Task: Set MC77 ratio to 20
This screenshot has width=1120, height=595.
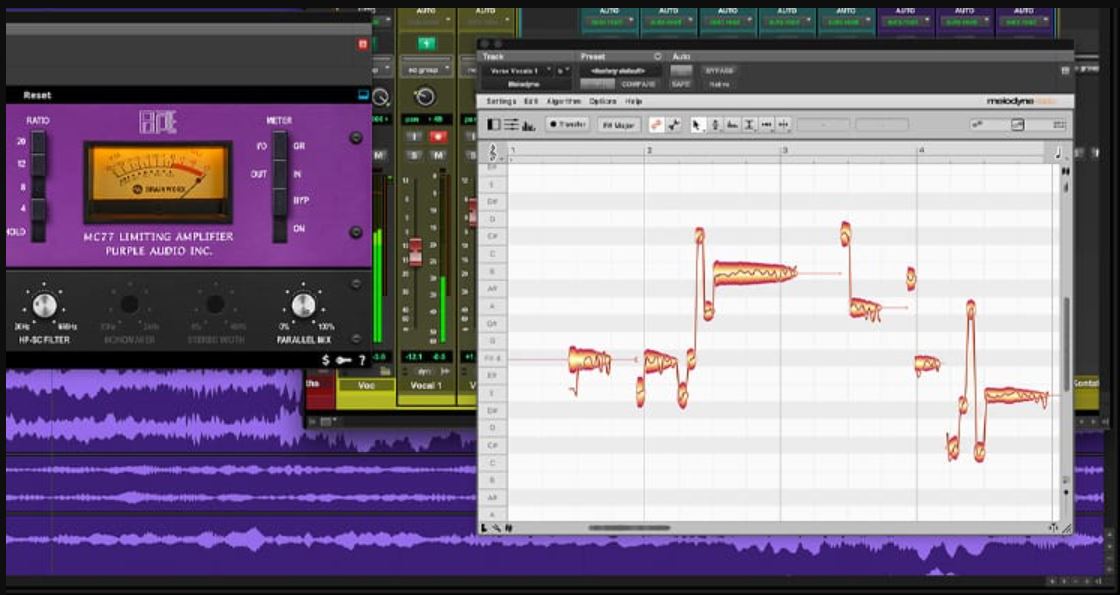Action: [38, 142]
